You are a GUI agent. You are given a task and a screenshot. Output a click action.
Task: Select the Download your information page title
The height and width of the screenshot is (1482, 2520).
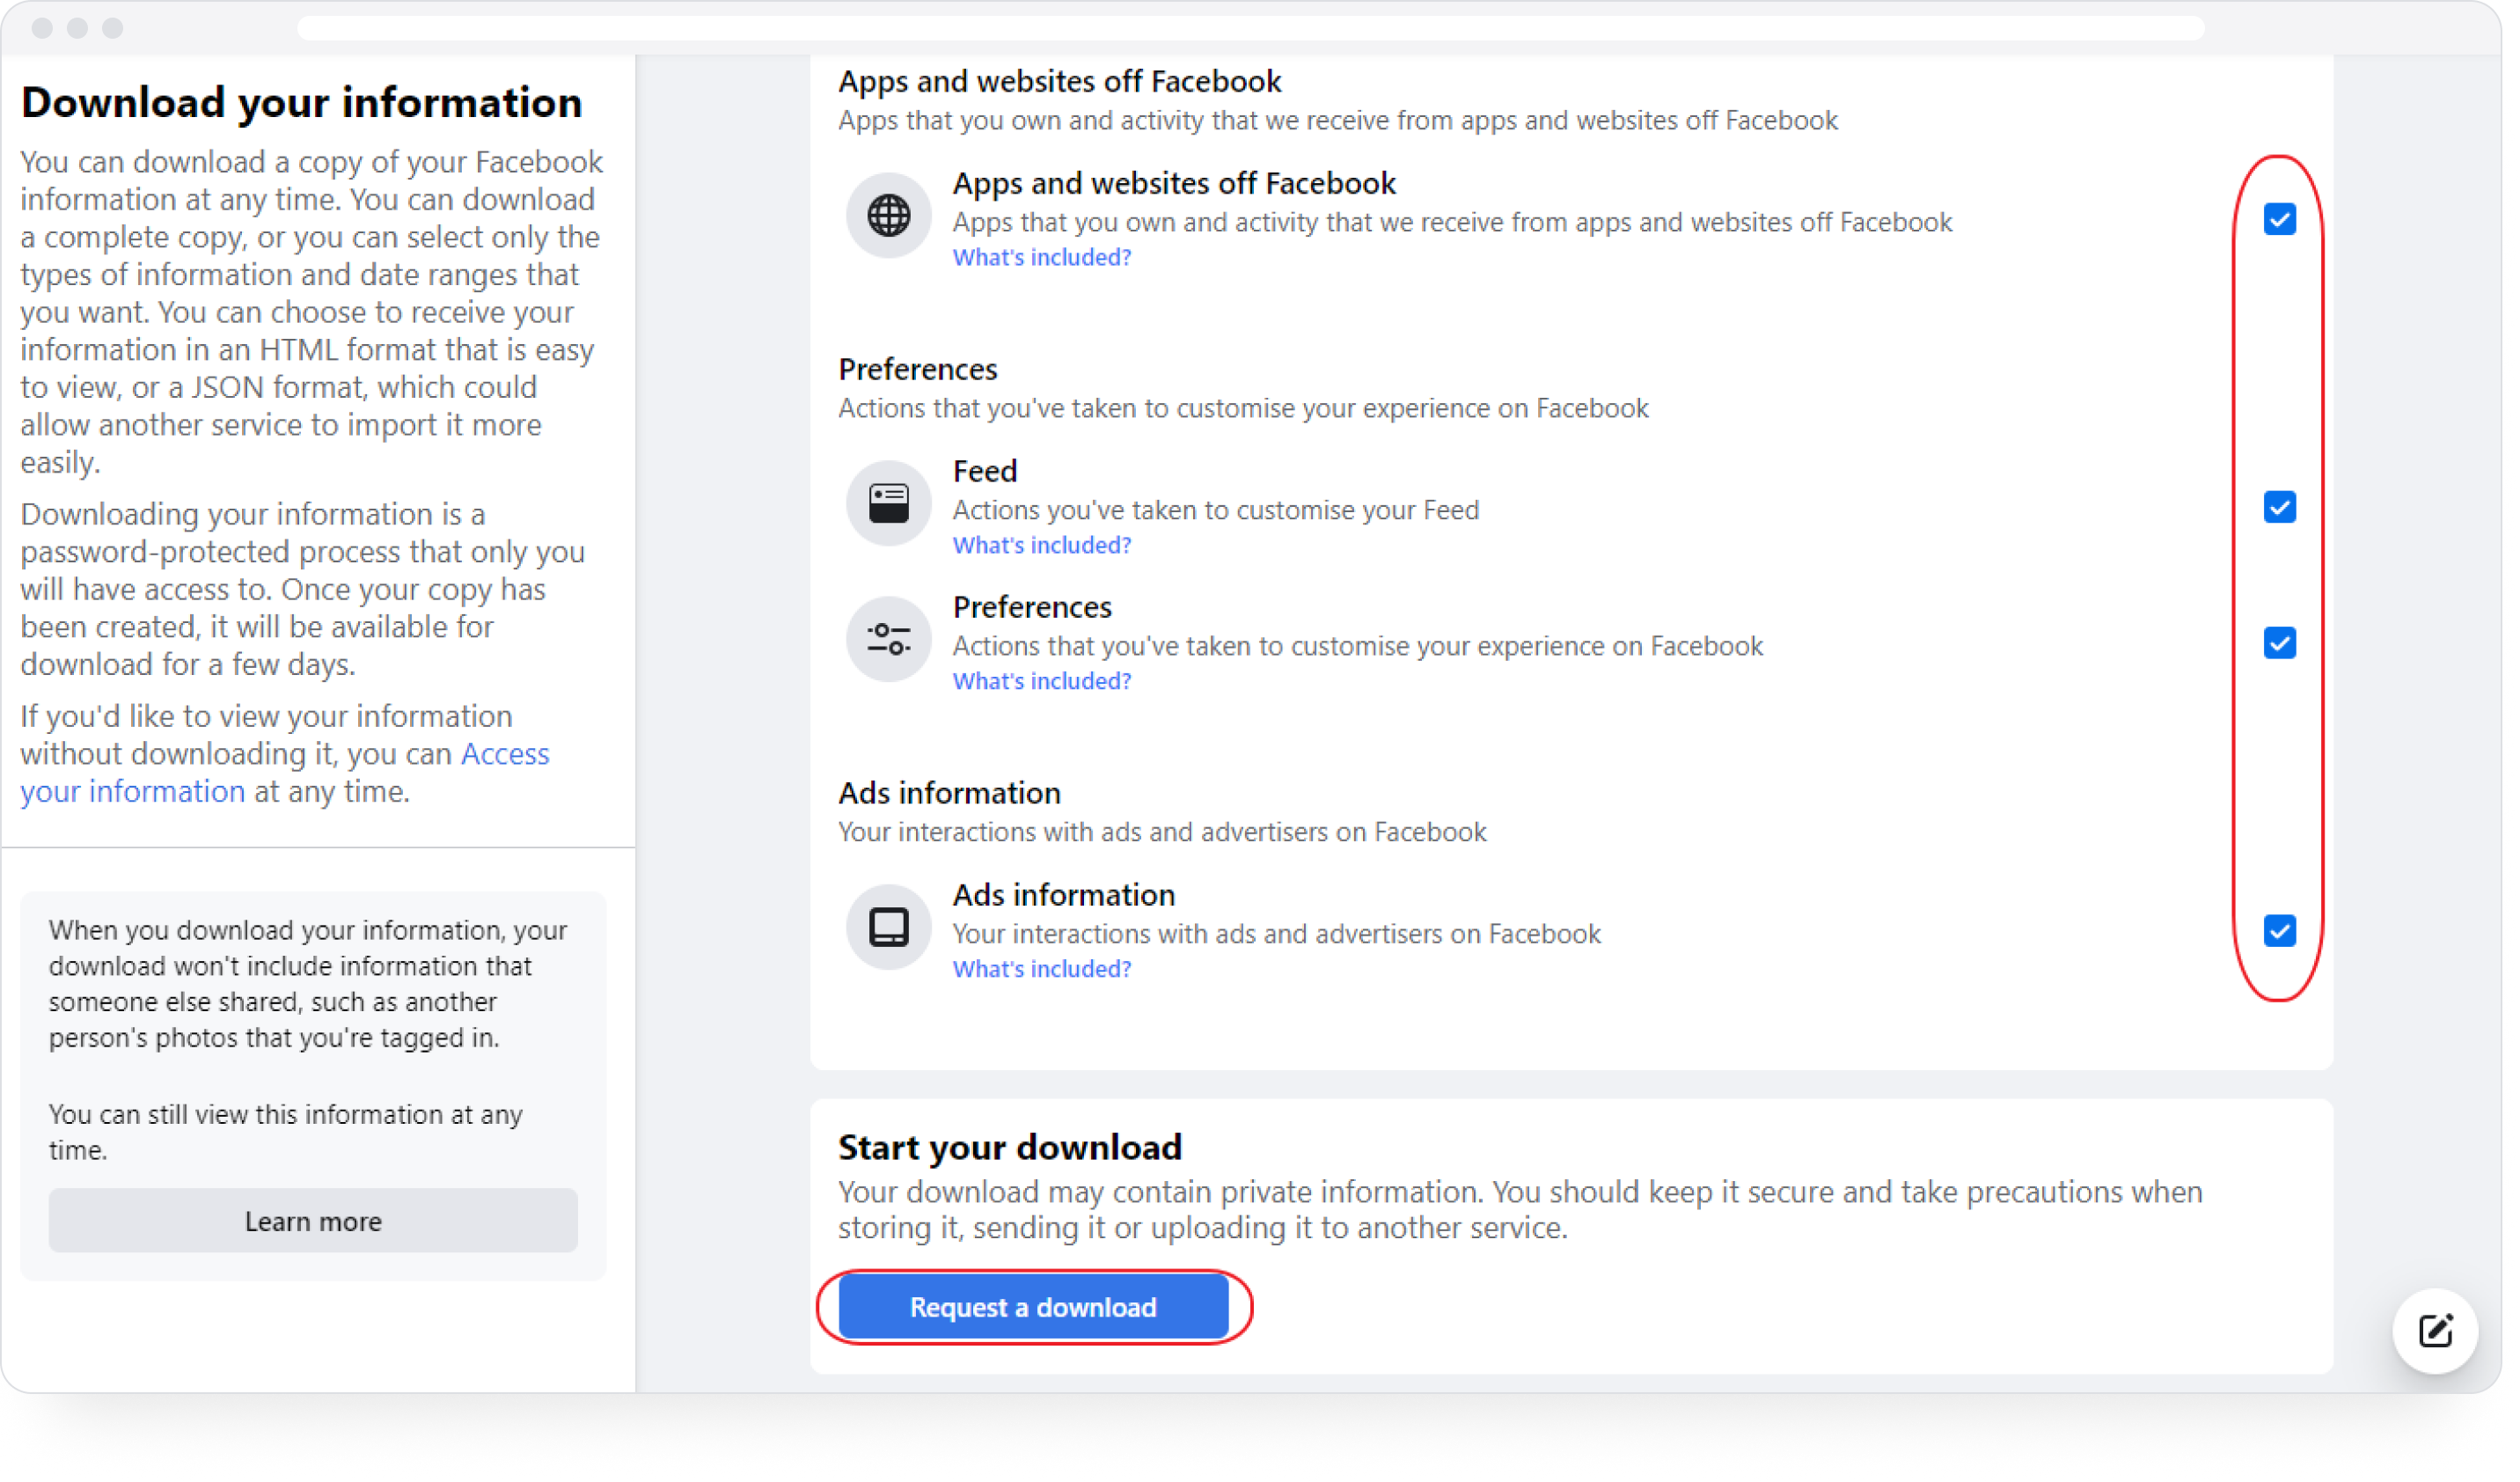click(x=301, y=101)
